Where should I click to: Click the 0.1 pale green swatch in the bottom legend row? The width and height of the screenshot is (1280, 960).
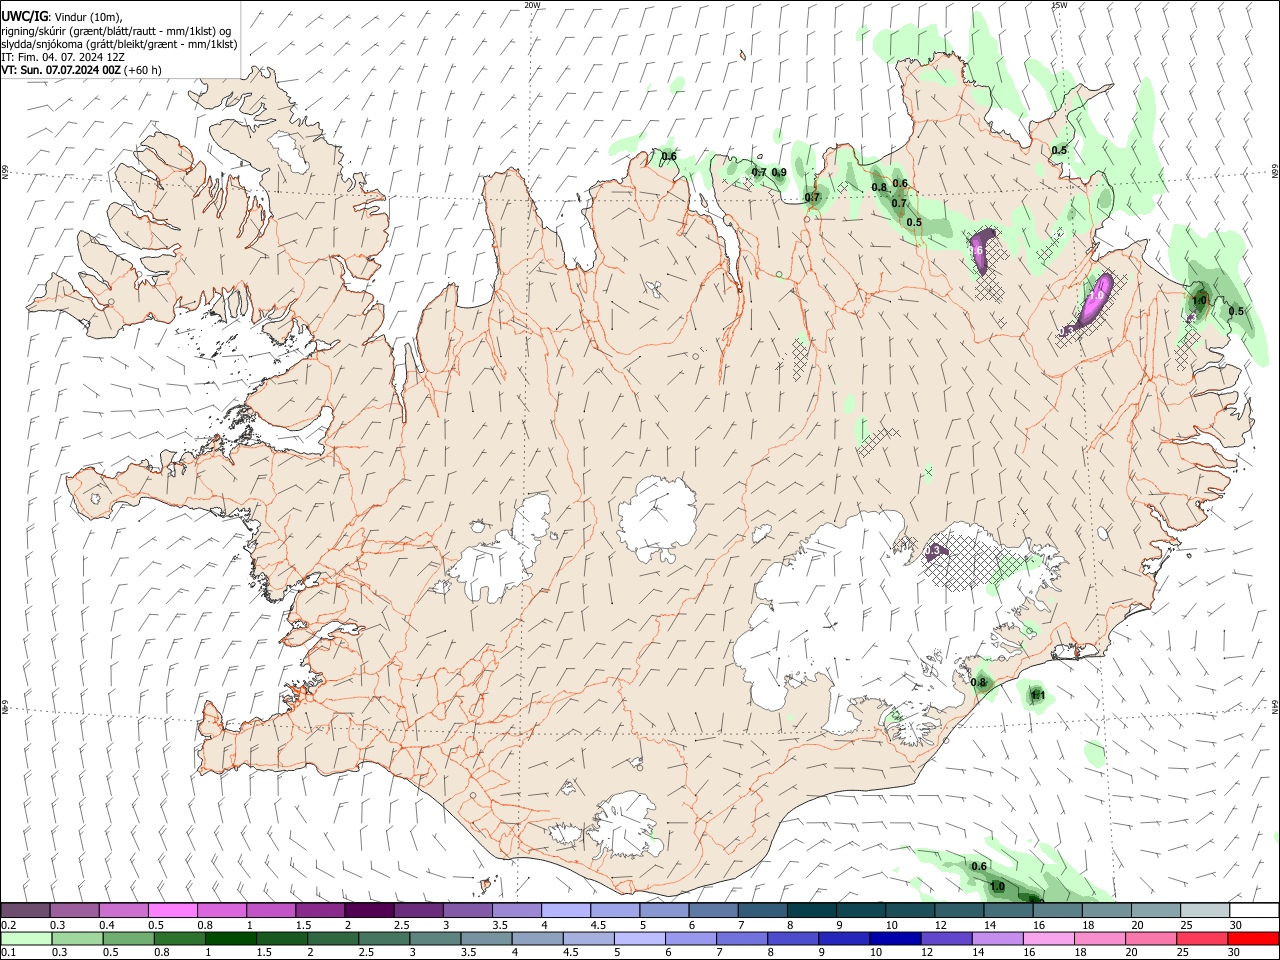[x=26, y=938]
